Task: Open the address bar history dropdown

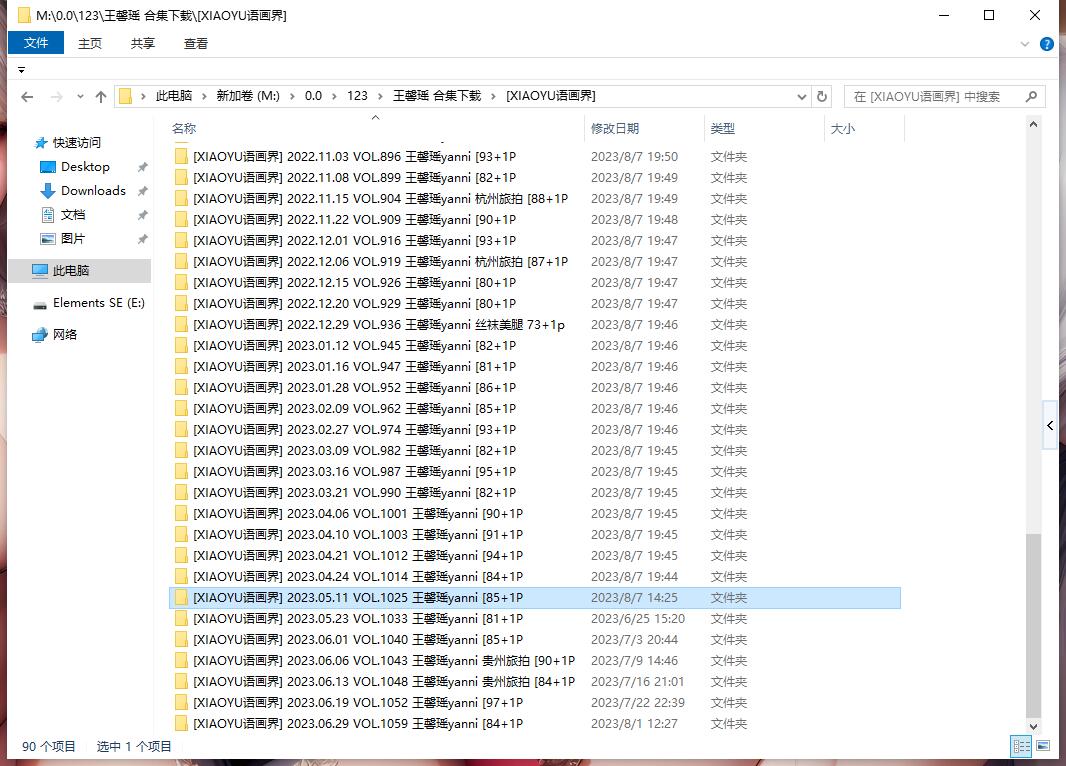Action: click(x=802, y=97)
